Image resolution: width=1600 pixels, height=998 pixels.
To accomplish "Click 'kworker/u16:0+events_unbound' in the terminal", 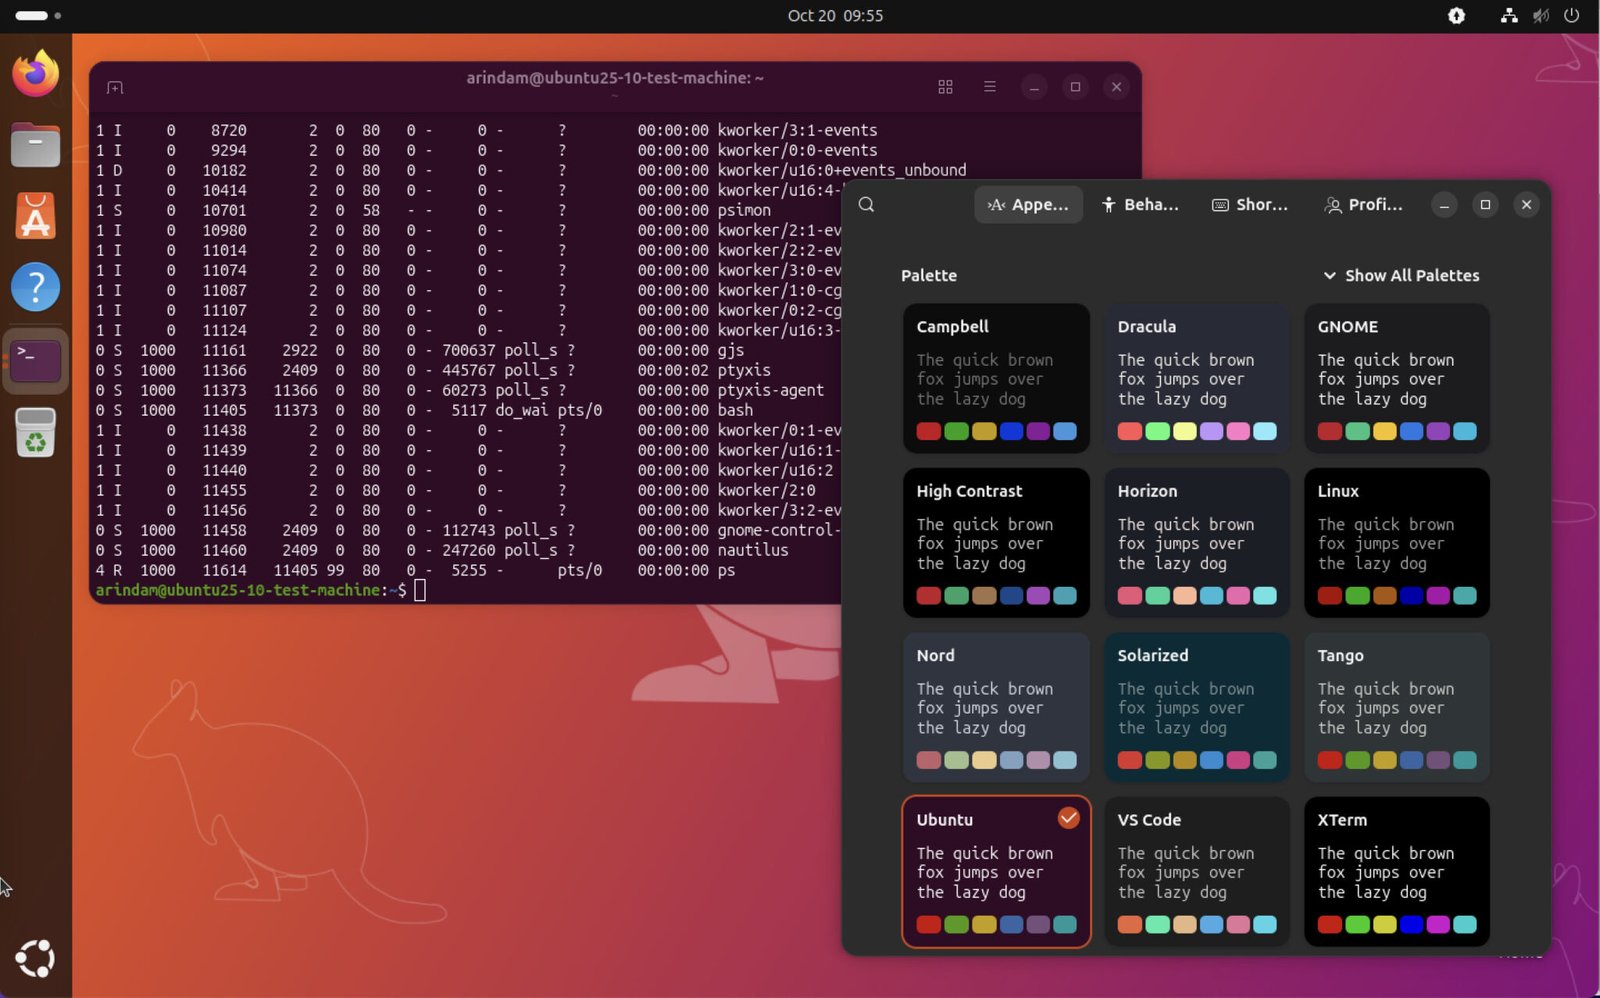I will click(842, 170).
